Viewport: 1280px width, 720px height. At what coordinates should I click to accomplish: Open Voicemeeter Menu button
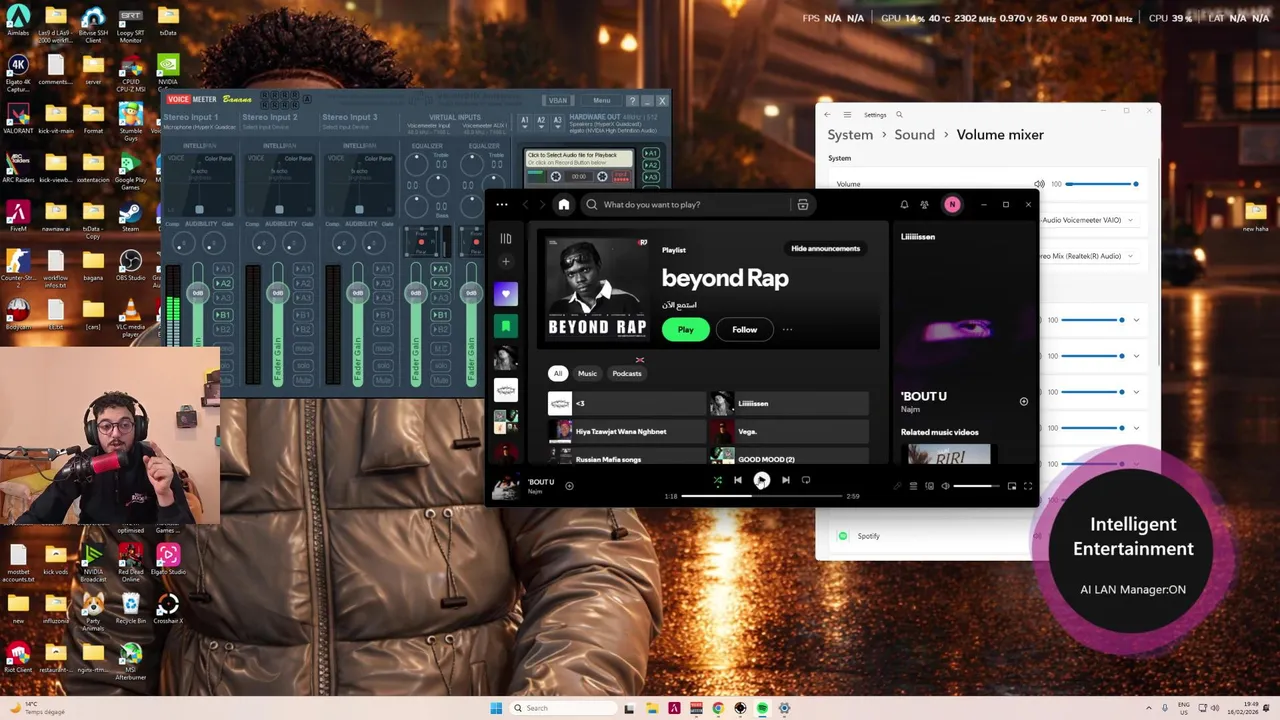click(601, 101)
